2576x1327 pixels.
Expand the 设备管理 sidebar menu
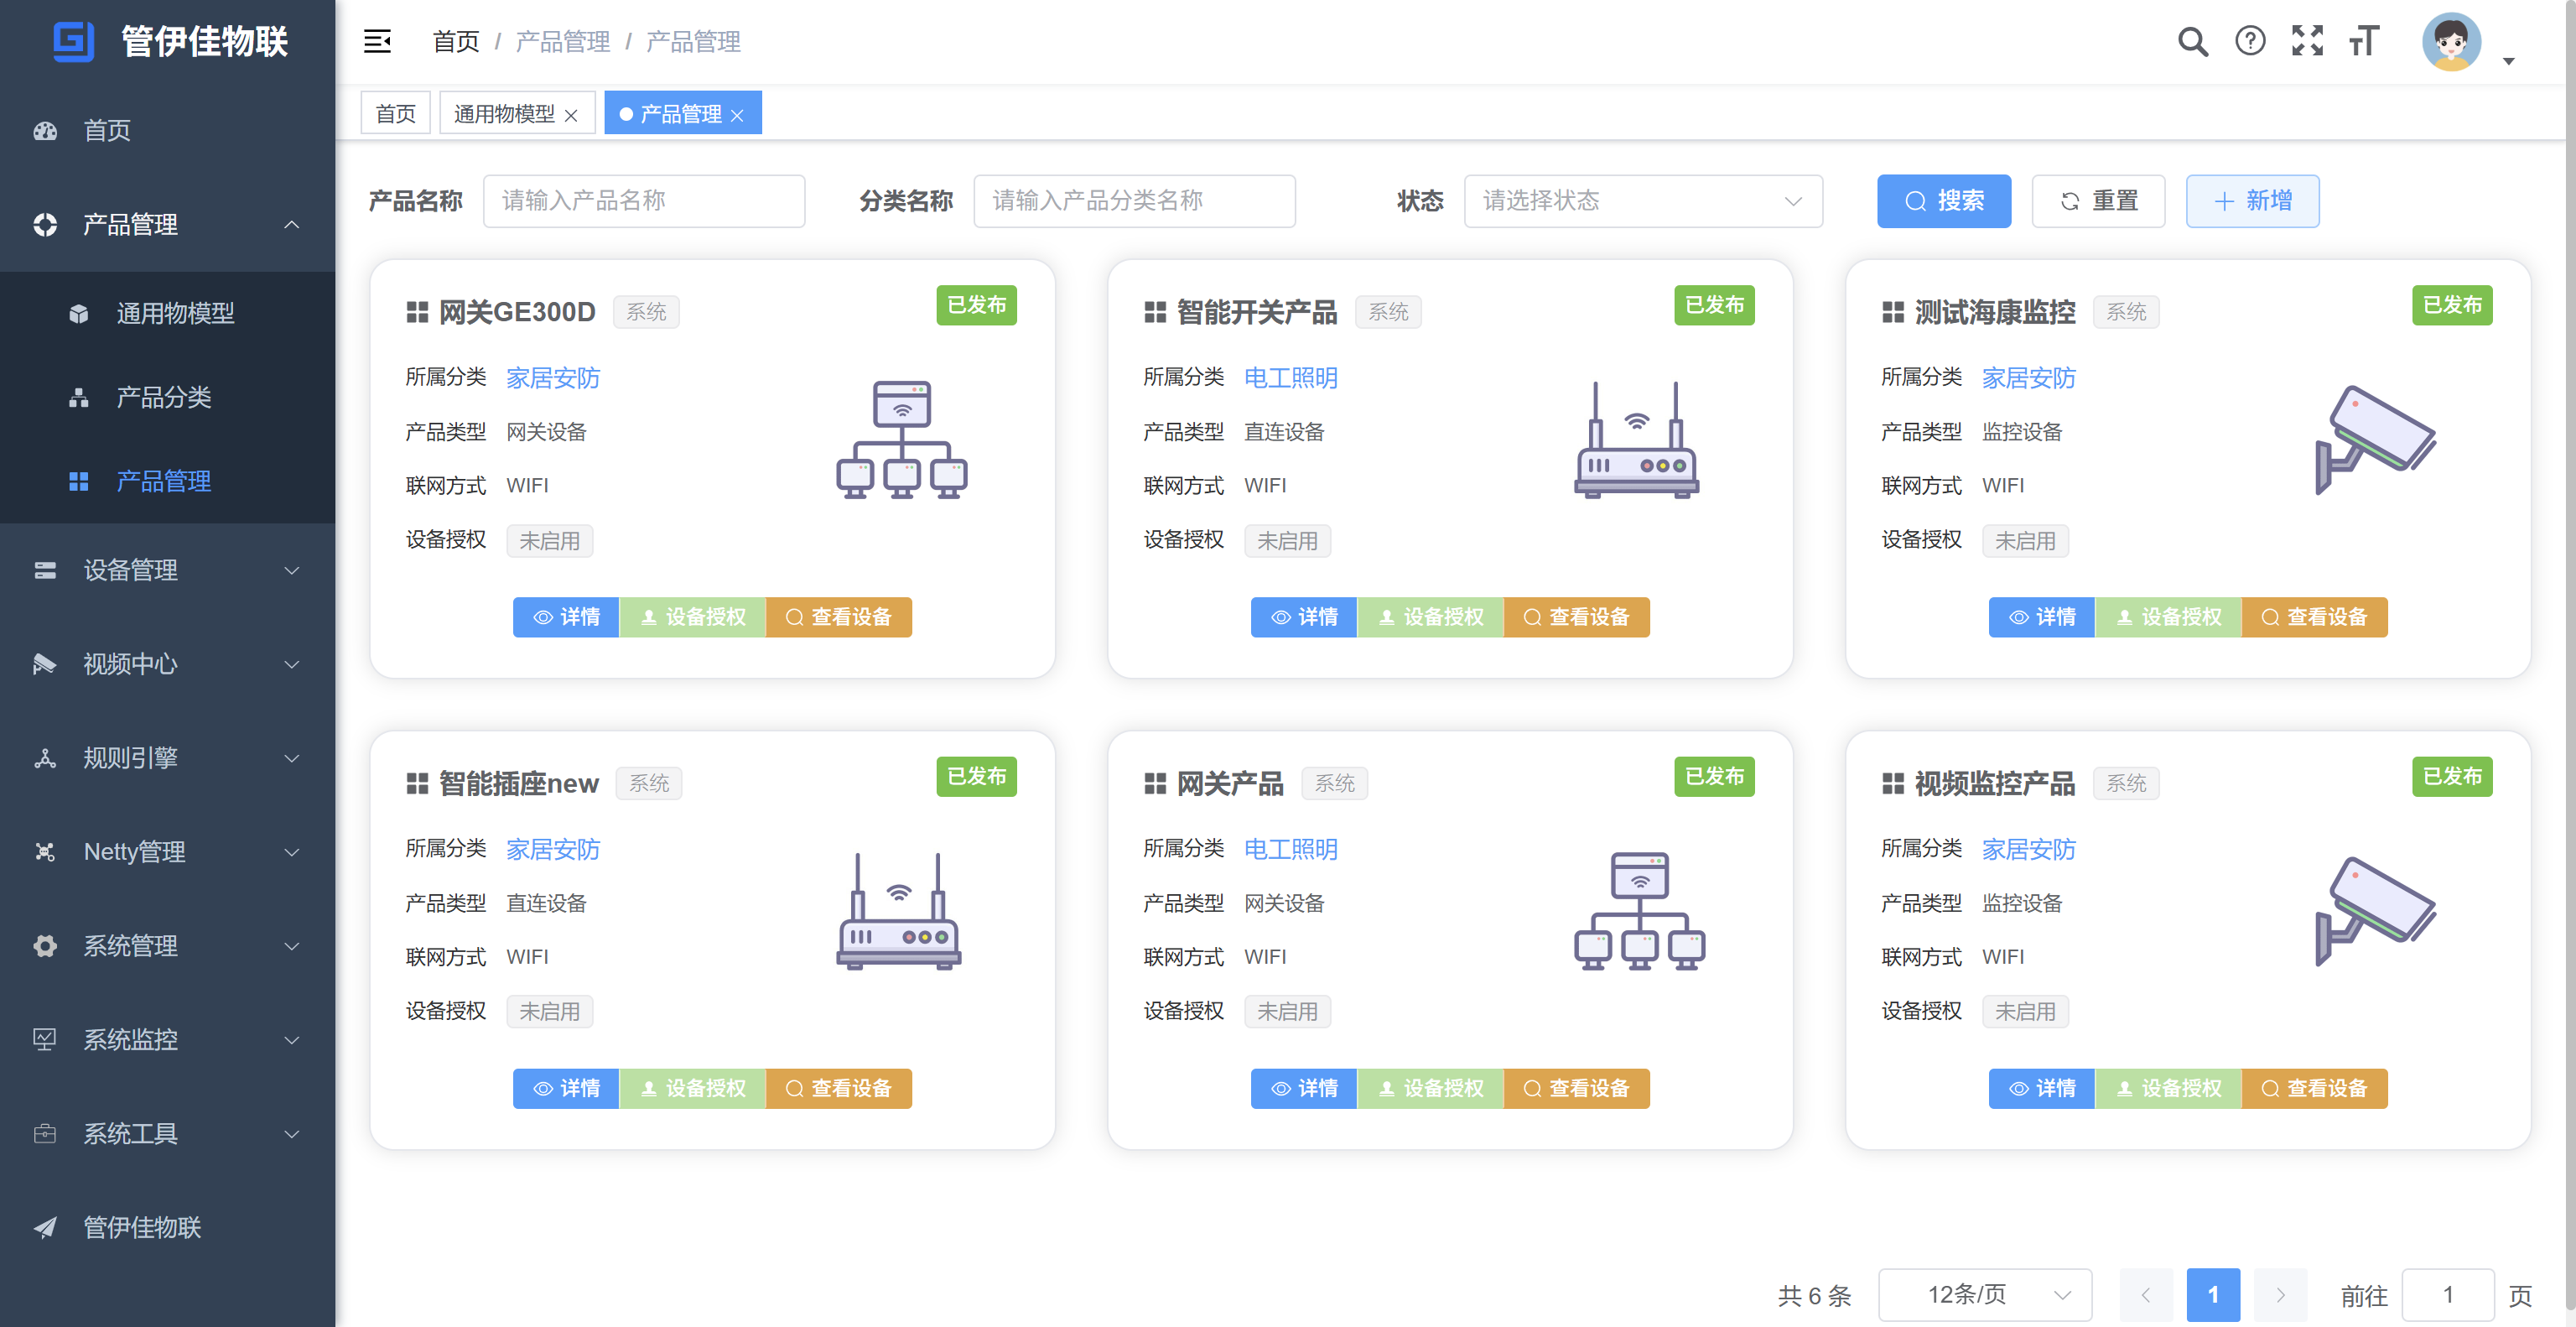pyautogui.click(x=168, y=570)
